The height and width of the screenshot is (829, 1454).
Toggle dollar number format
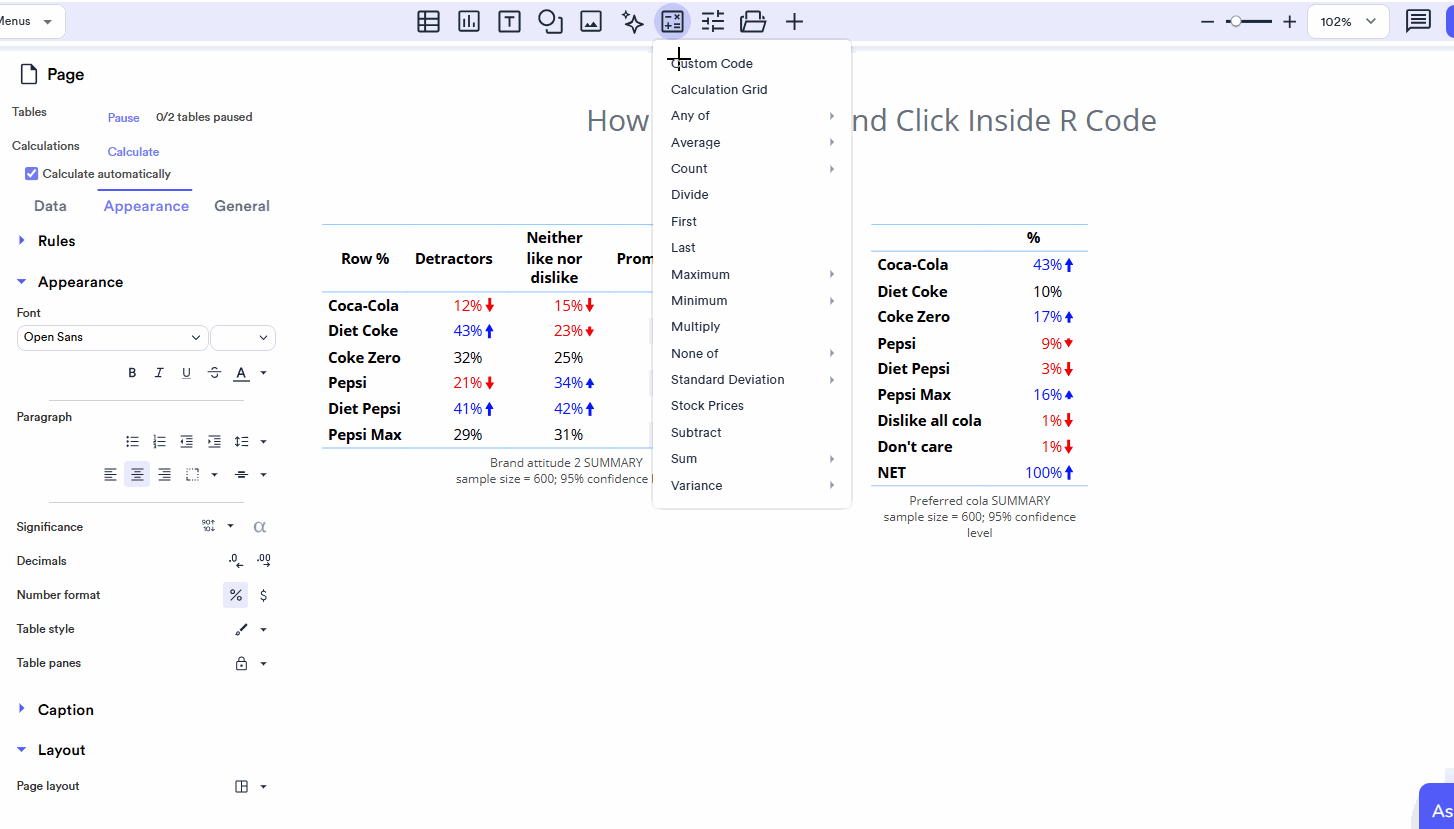coord(263,595)
